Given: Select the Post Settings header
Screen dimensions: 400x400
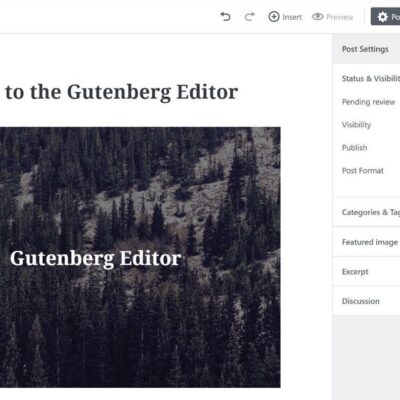Looking at the screenshot, I should pyautogui.click(x=366, y=49).
